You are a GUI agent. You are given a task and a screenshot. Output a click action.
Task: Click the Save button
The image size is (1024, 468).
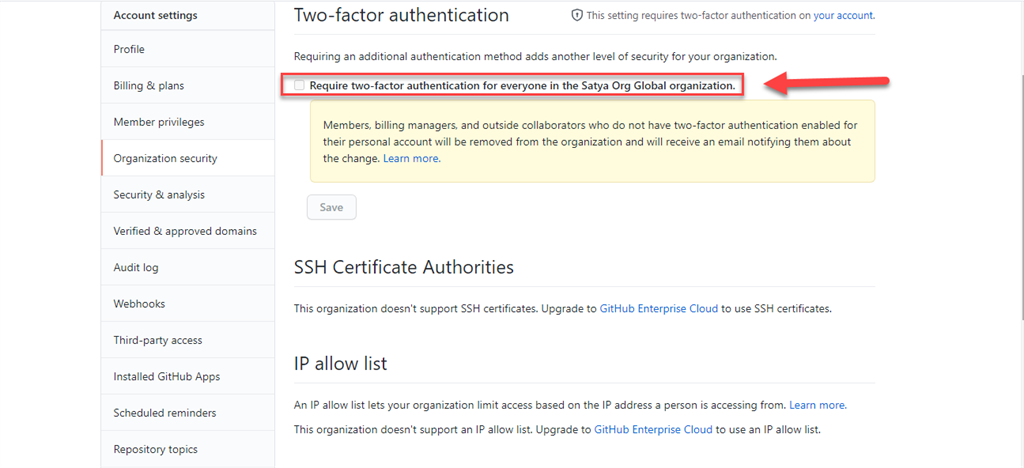click(x=331, y=208)
